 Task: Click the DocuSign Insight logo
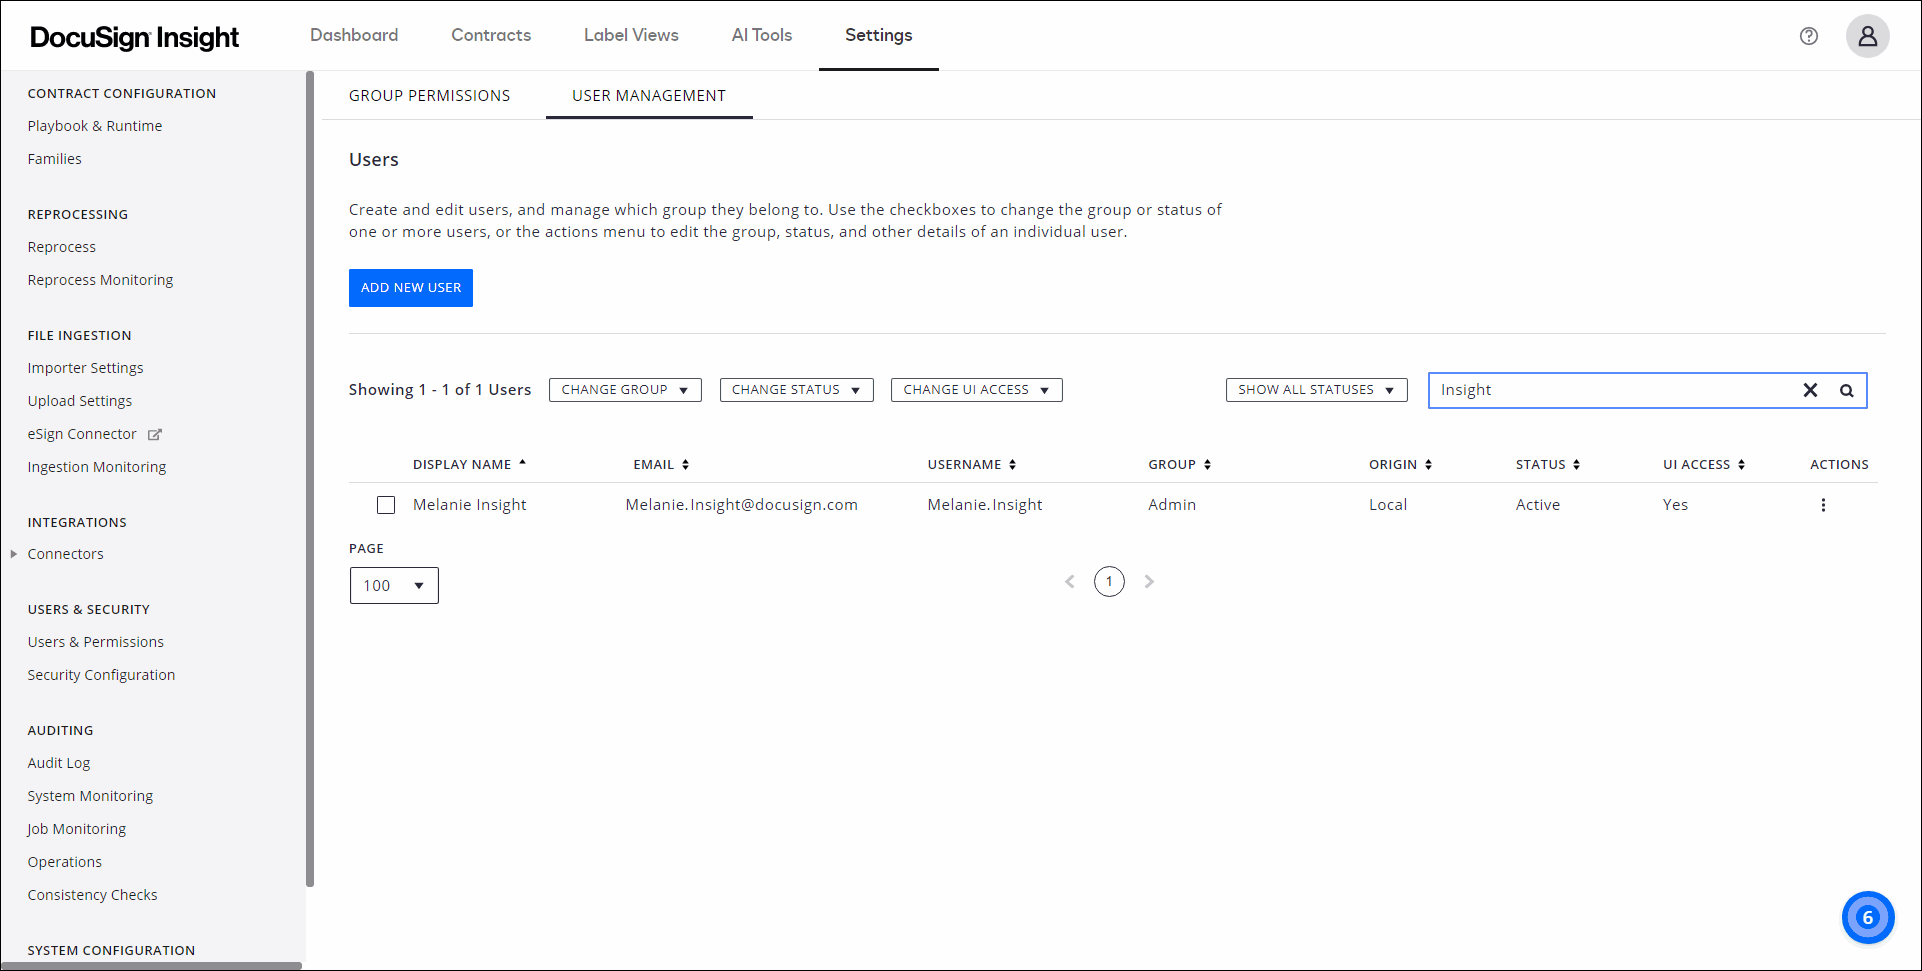(134, 37)
